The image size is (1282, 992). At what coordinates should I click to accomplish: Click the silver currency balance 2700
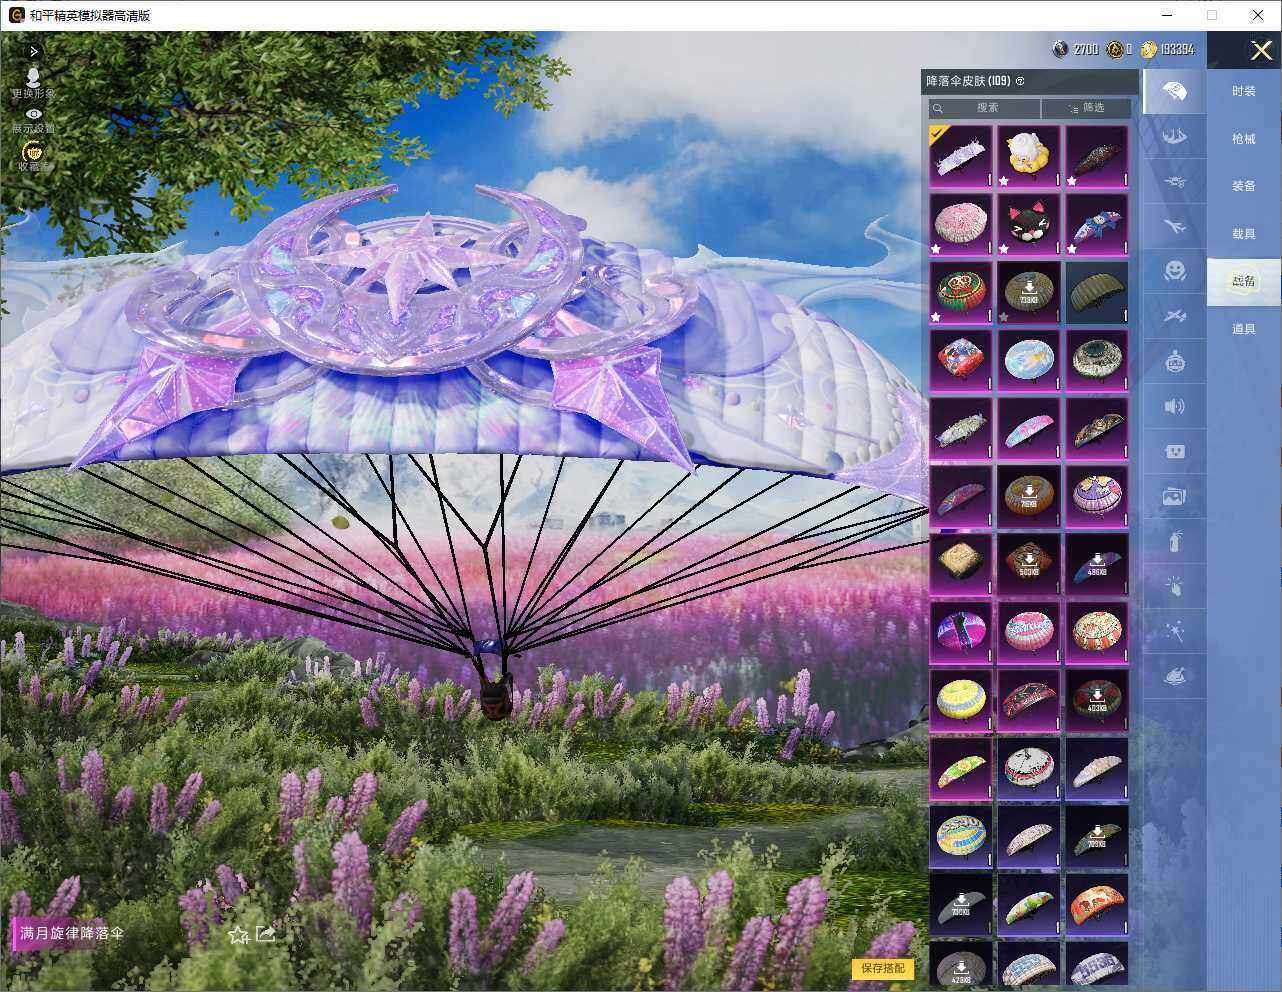(1076, 49)
